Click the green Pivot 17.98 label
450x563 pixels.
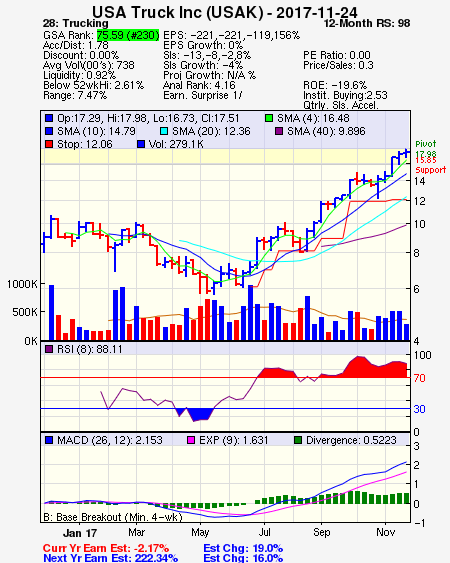(x=426, y=149)
